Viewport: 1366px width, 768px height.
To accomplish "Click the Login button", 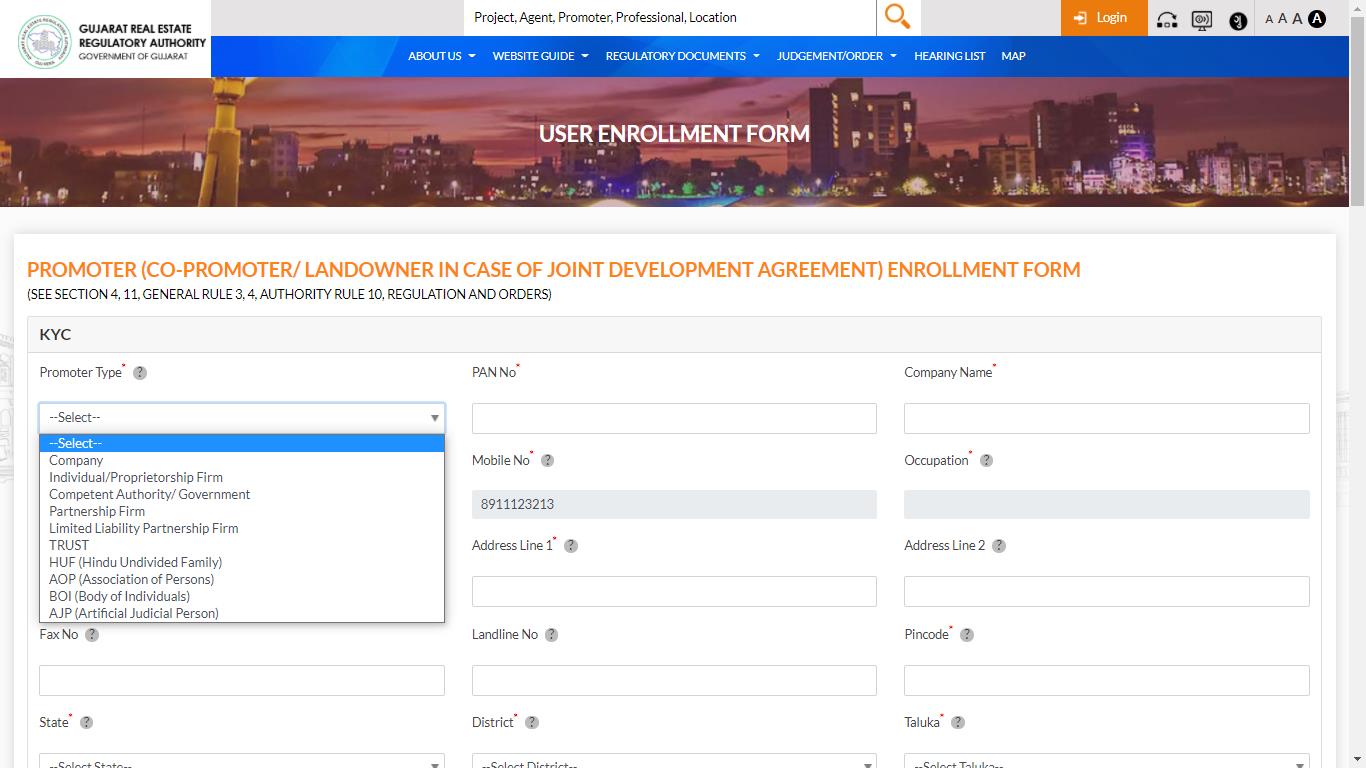I will tap(1103, 18).
